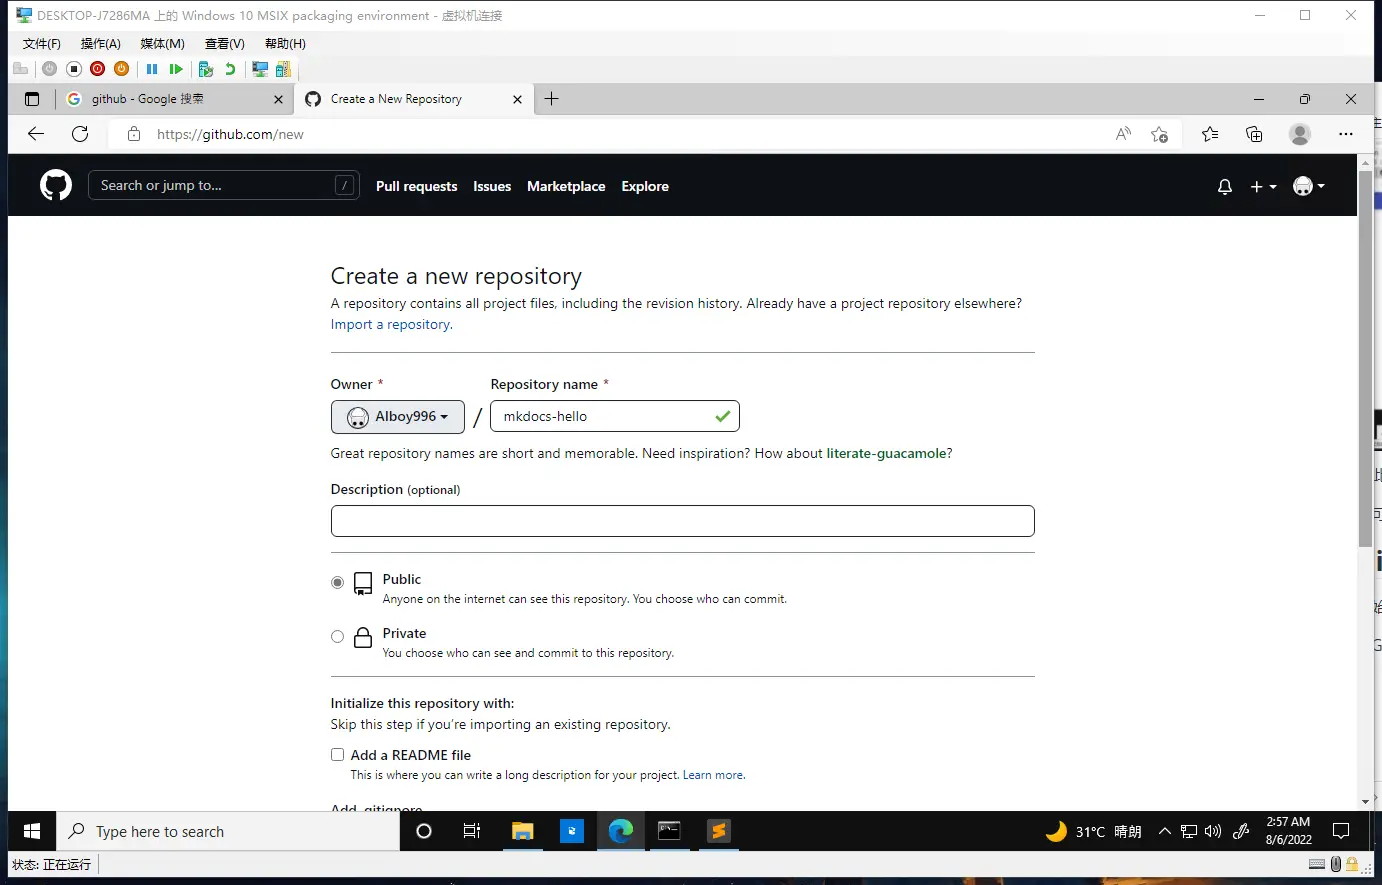Screen dimensions: 1382x885
Task: Click the Edge browser profile avatar
Action: 1299,134
